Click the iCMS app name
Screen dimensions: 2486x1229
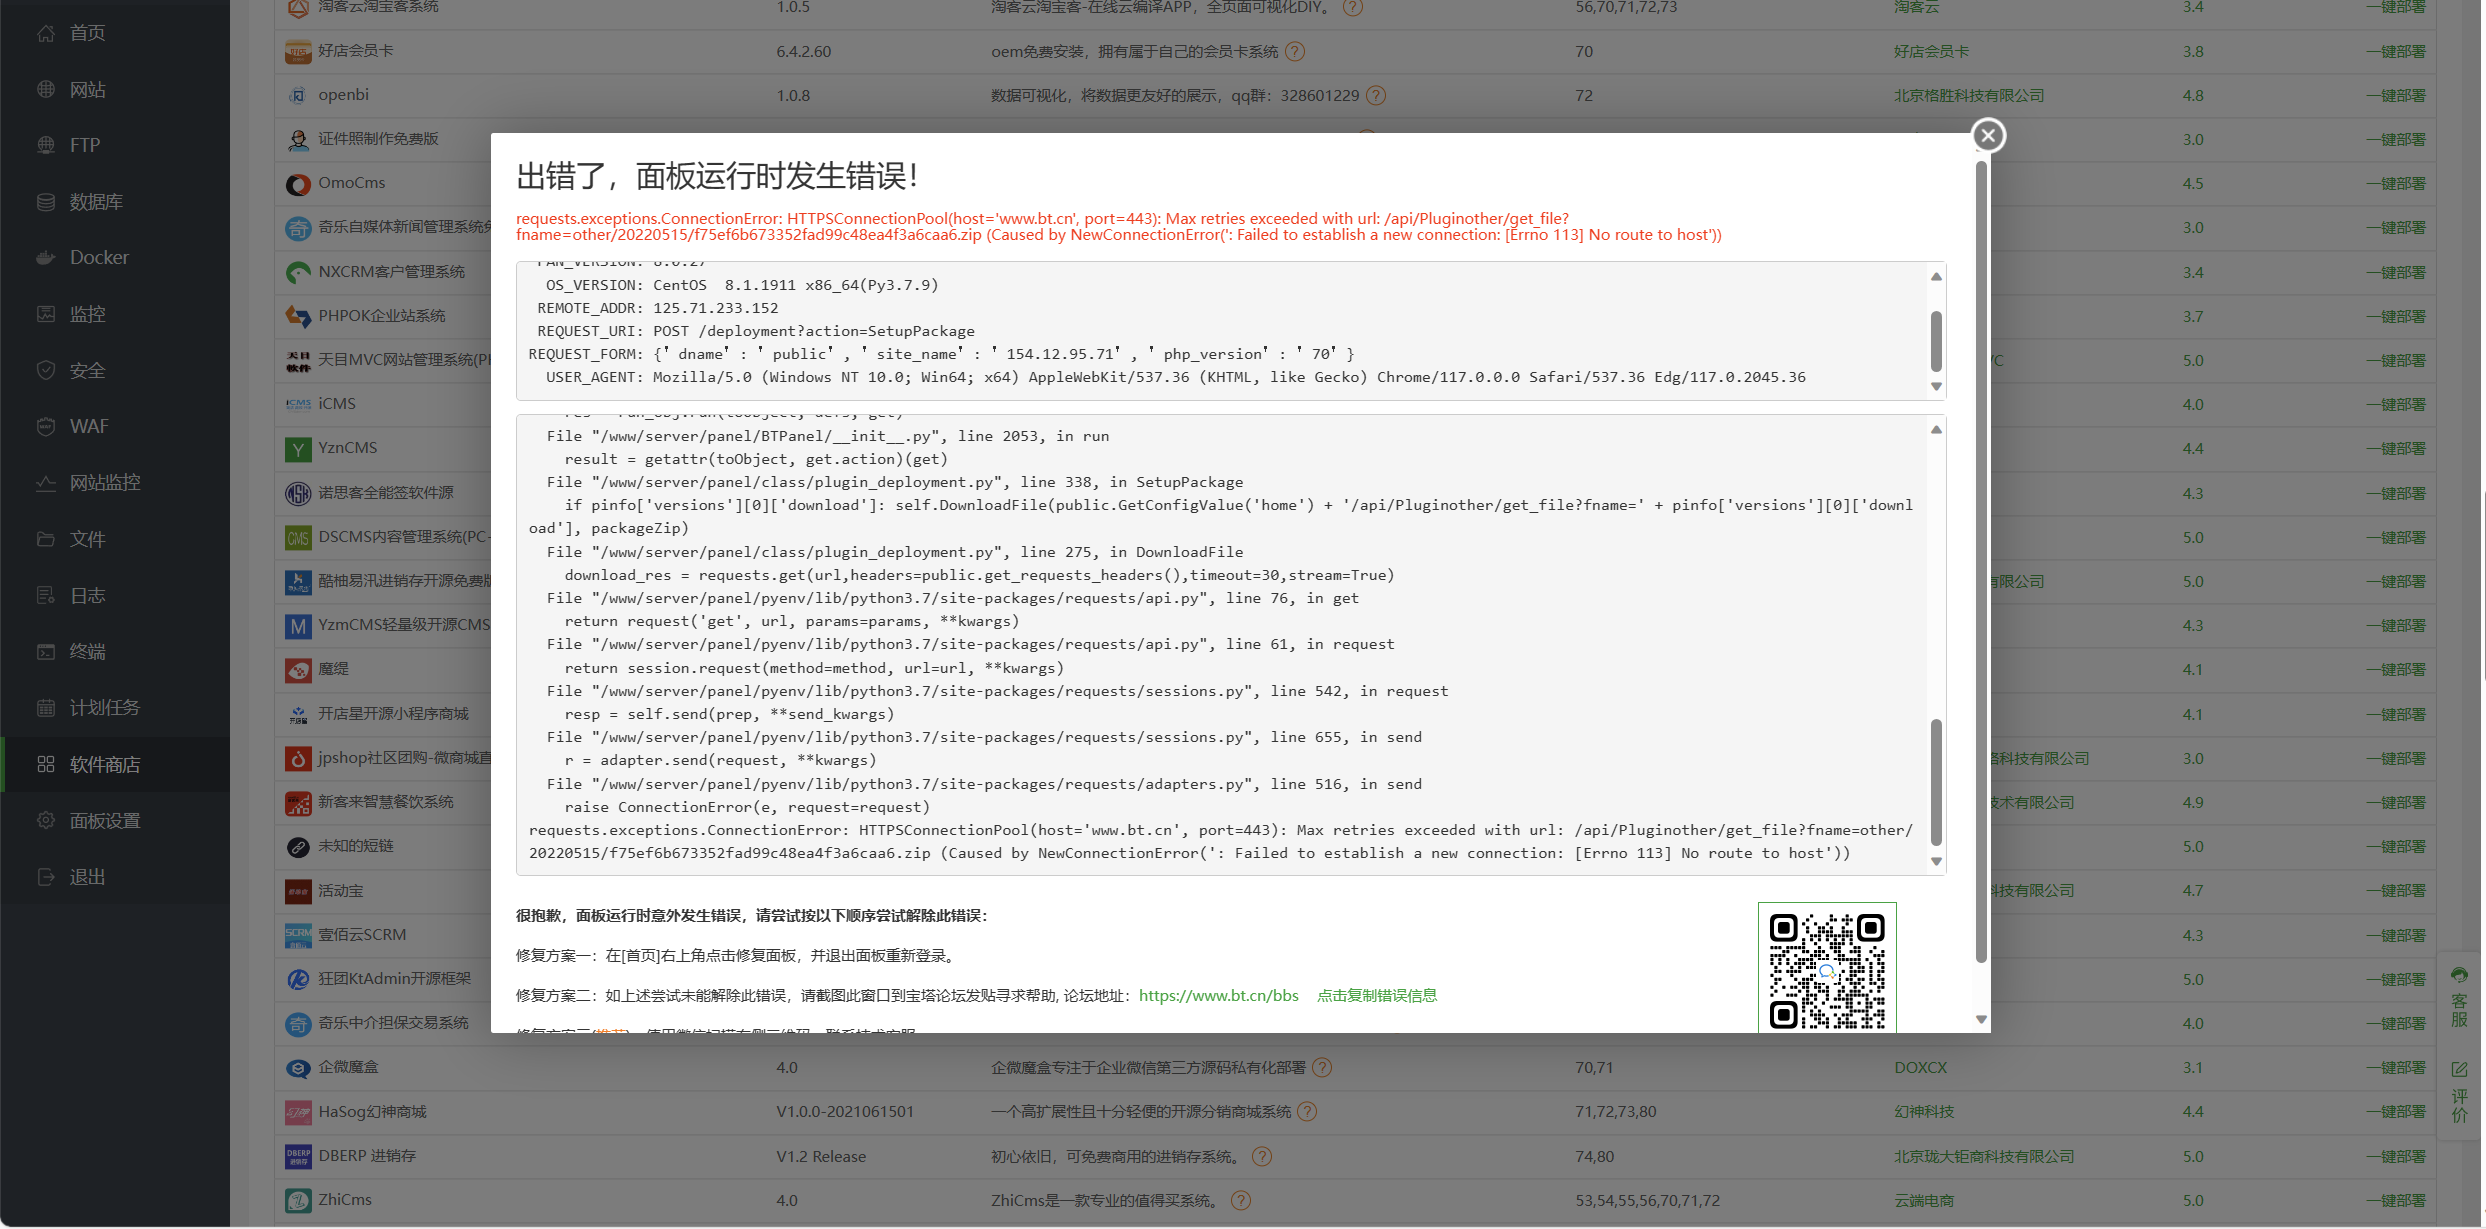click(x=337, y=404)
